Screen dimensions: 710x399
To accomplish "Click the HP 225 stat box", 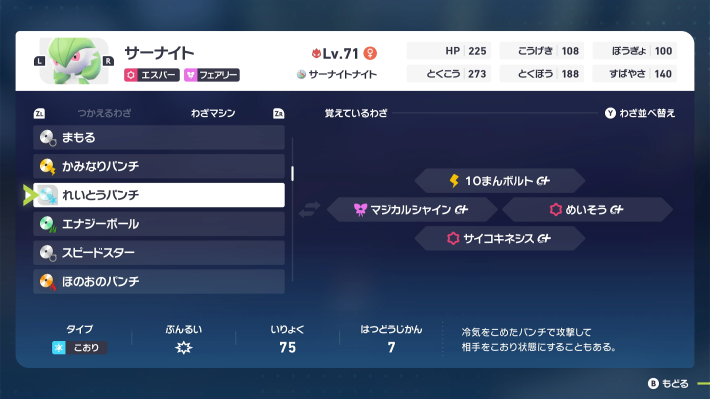I will click(448, 51).
